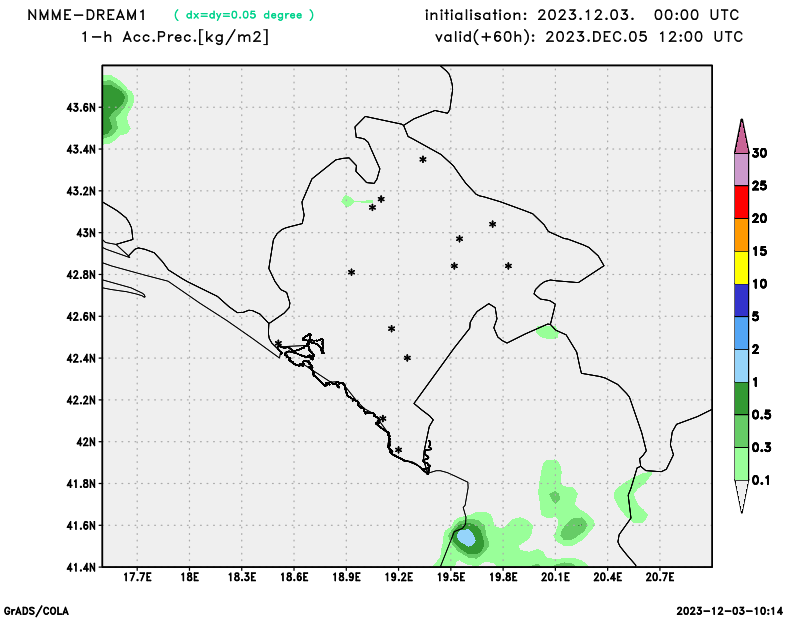Click the 17.7E longitude axis label
800x618 pixels.
click(137, 577)
